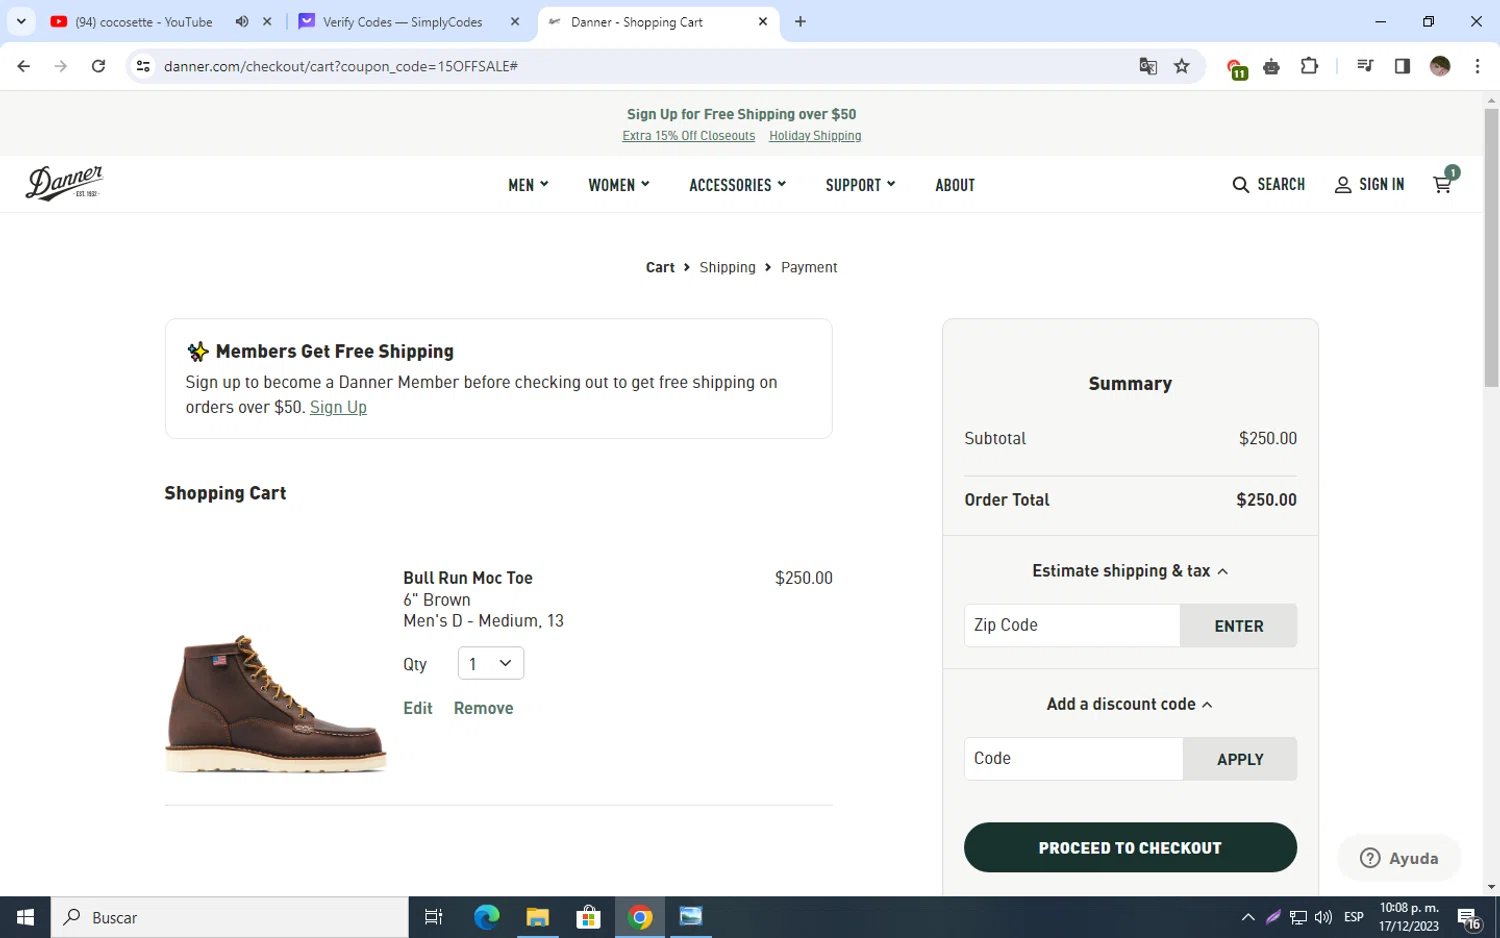Open Sign In account link
The height and width of the screenshot is (938, 1500).
pyautogui.click(x=1369, y=184)
